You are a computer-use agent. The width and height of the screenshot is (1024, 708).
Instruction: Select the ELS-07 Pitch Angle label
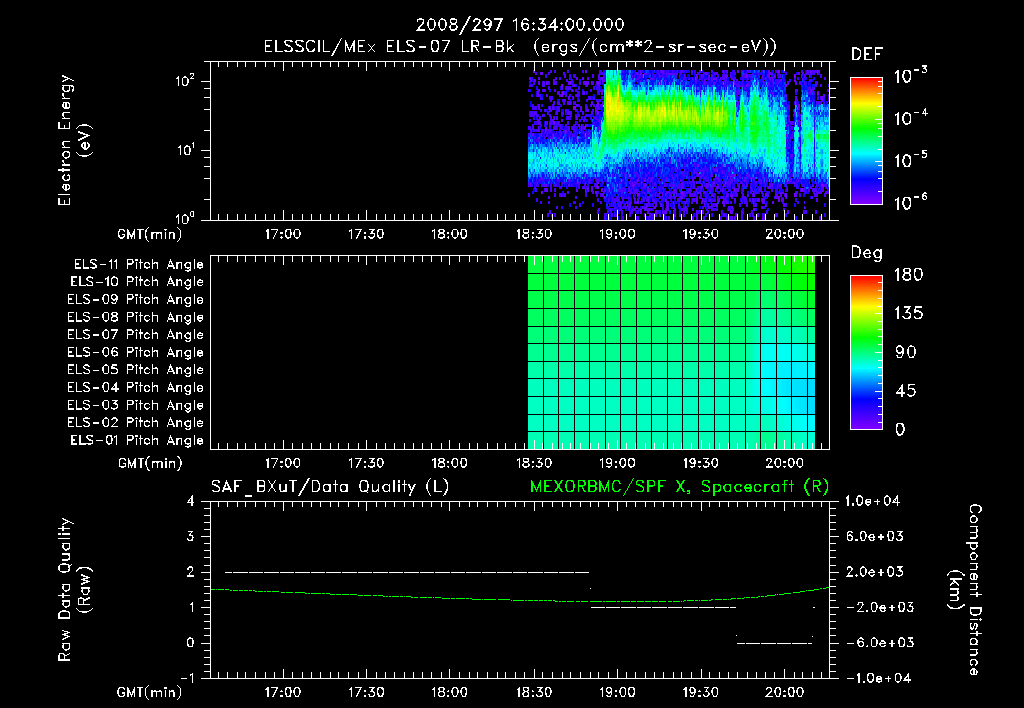click(136, 334)
